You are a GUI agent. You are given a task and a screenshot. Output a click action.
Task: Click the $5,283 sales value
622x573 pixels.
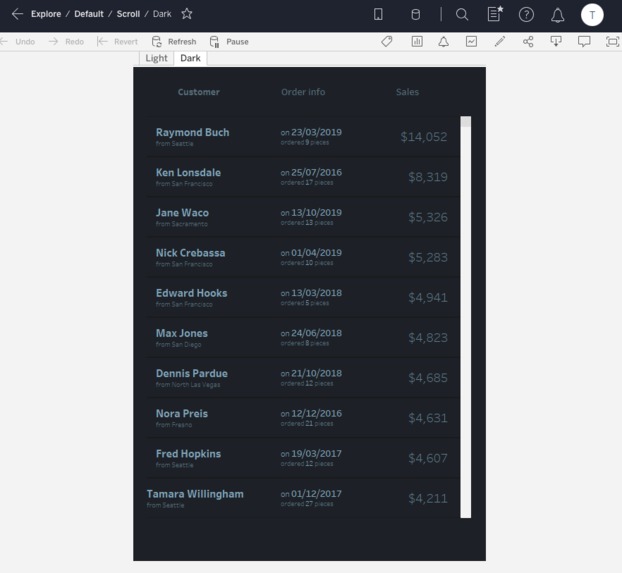[x=428, y=258]
